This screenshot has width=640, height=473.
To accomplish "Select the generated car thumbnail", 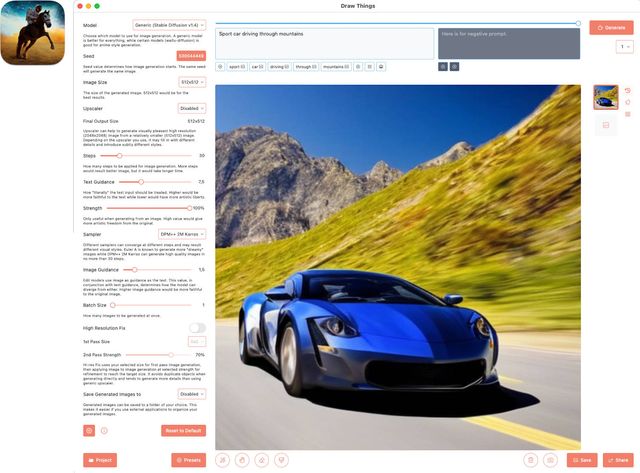I will (x=606, y=96).
